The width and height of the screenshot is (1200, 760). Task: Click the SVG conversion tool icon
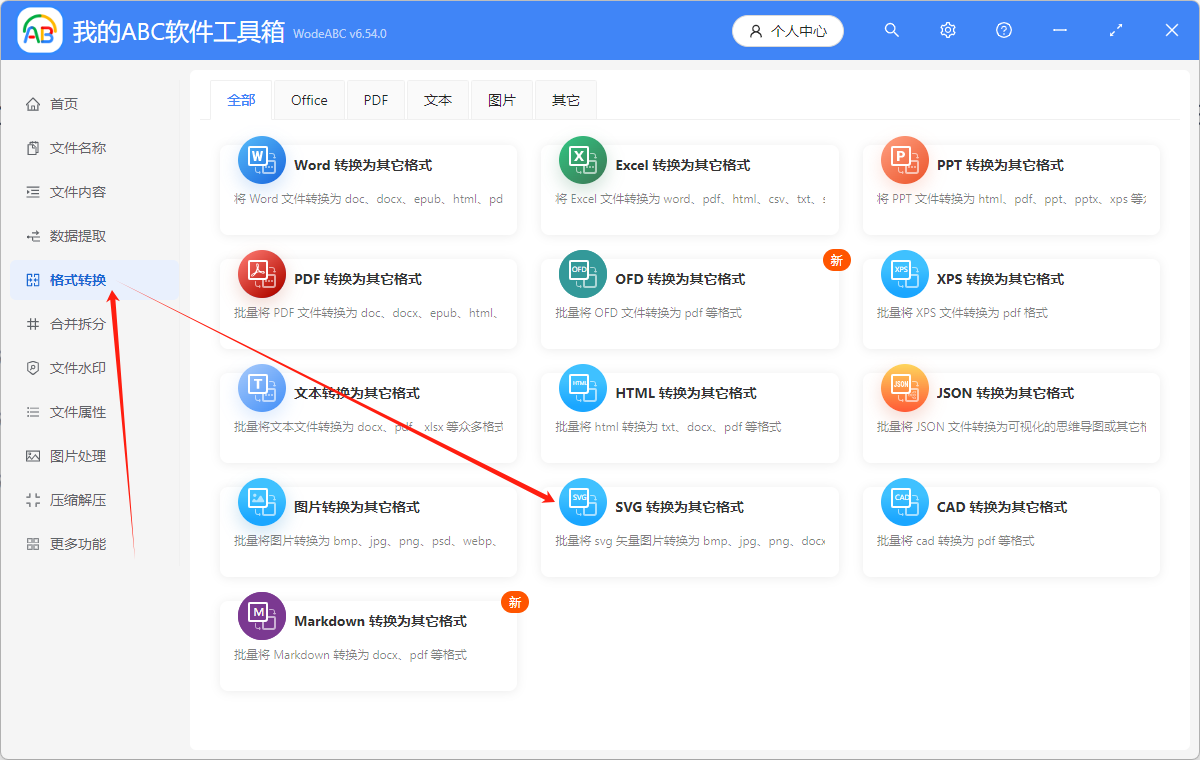(x=583, y=501)
